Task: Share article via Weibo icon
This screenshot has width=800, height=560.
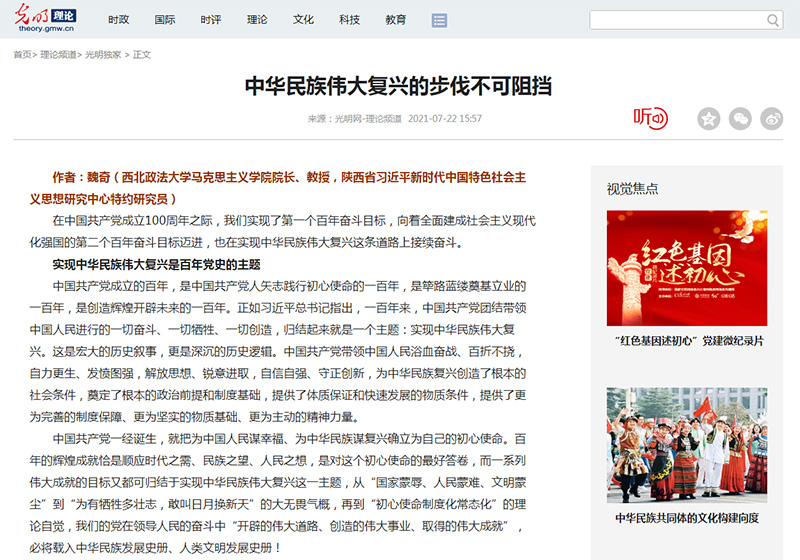Action: (x=772, y=118)
